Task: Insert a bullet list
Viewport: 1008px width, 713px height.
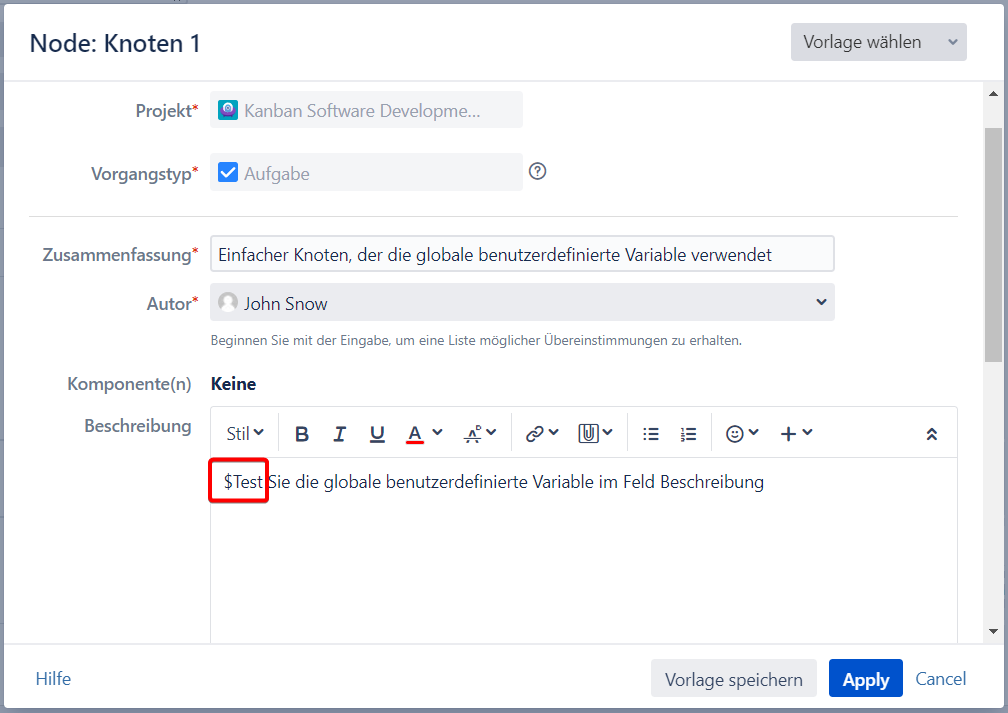Action: 651,434
